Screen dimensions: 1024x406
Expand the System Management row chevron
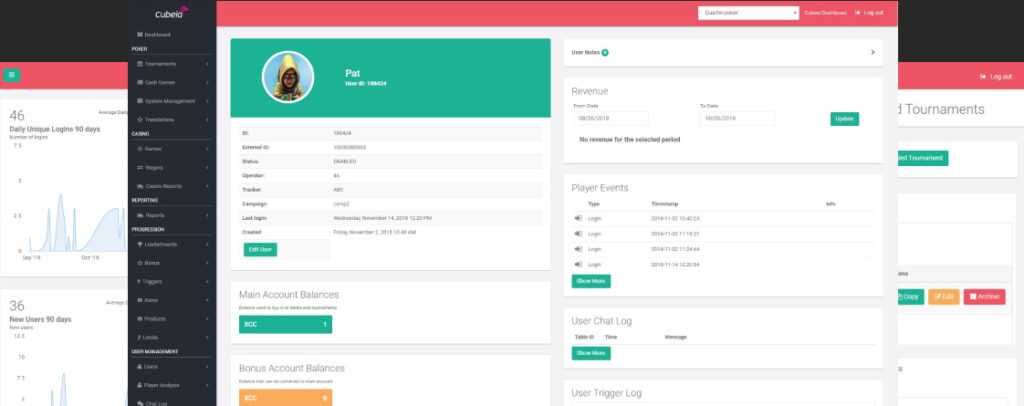208,101
